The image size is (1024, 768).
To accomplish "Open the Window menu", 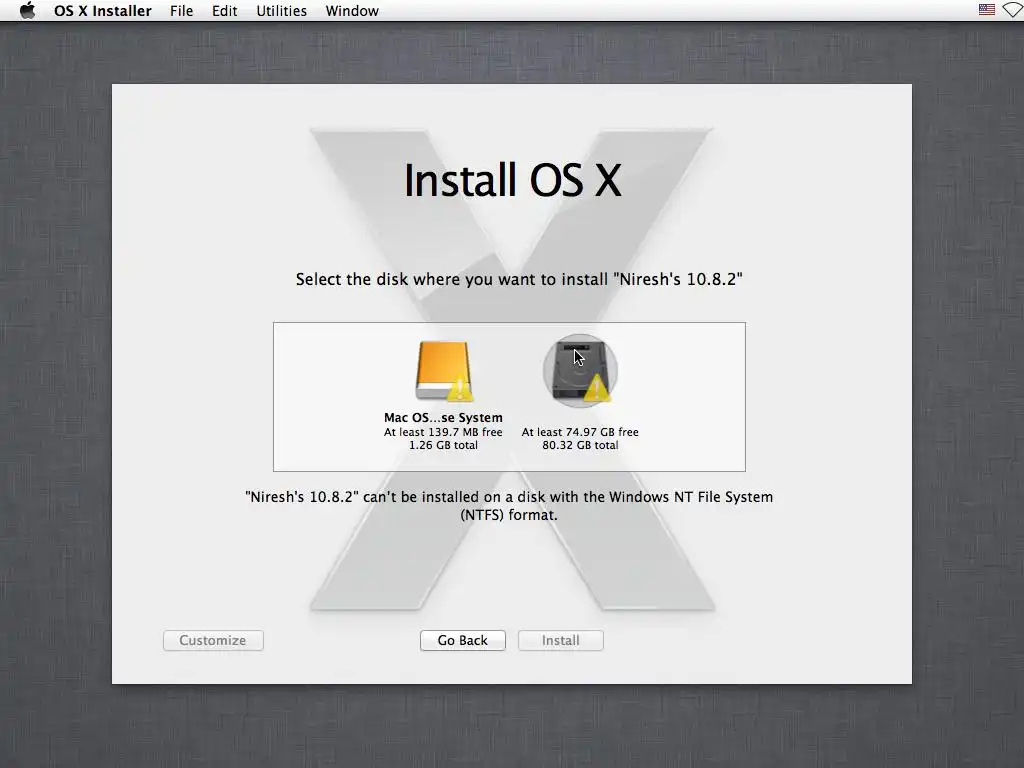I will [352, 11].
